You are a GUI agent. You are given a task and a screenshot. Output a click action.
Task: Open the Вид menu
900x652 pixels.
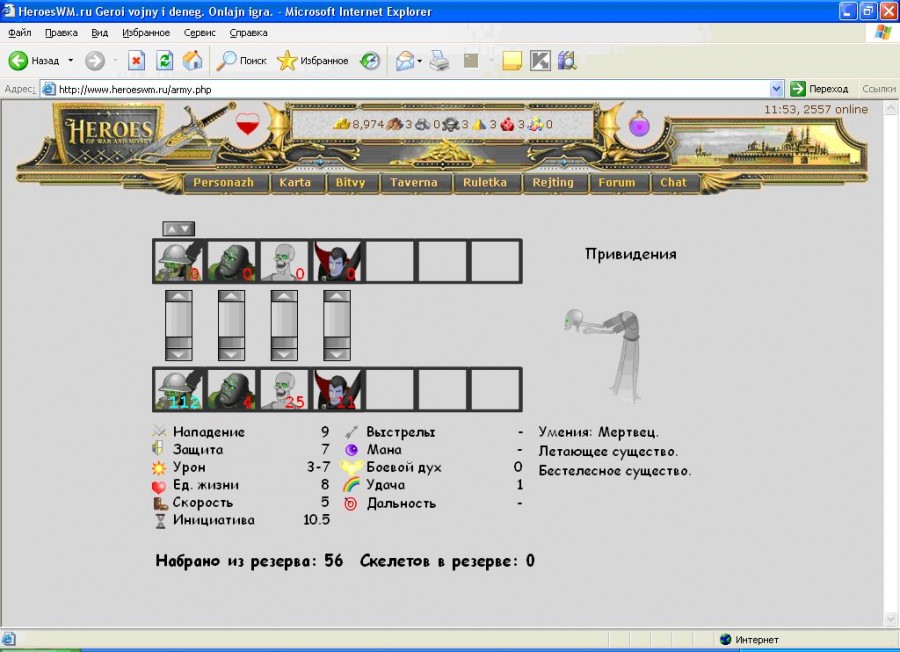coord(99,33)
